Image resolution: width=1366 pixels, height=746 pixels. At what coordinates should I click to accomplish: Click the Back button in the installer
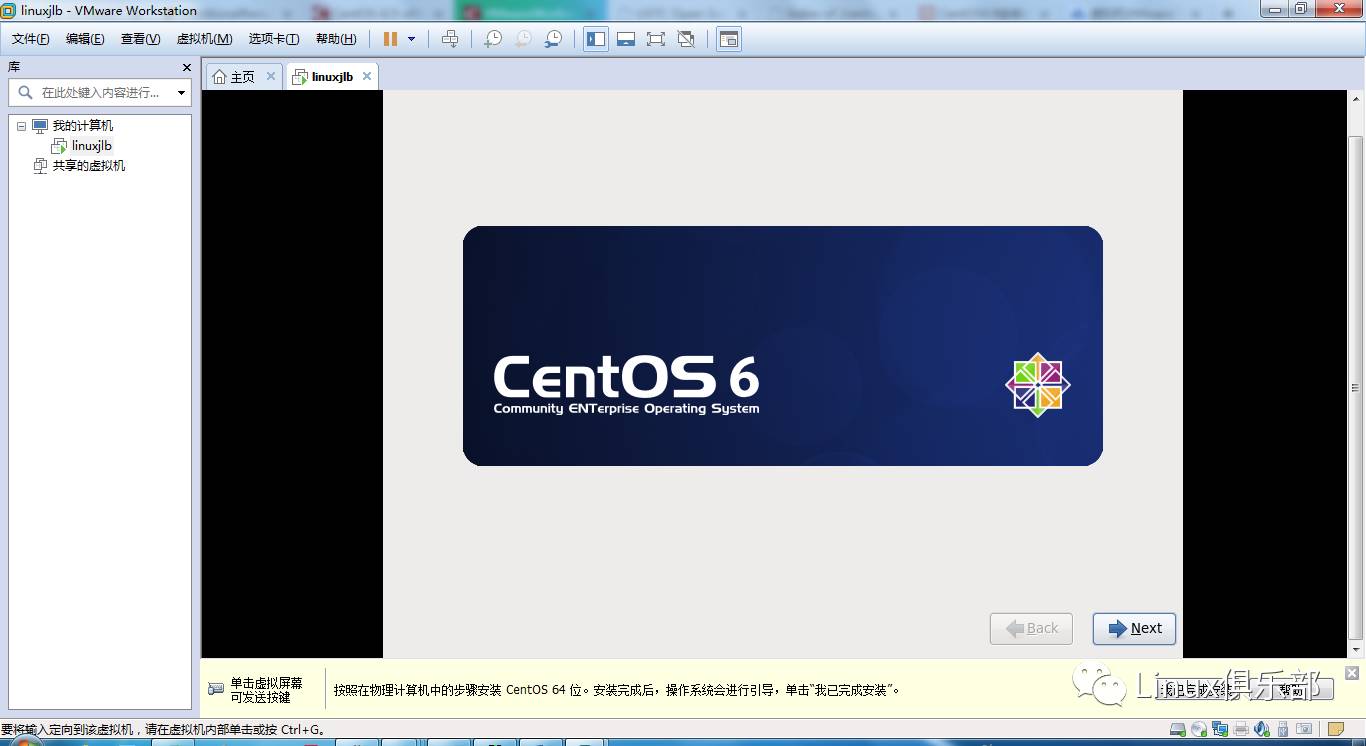(x=1031, y=629)
